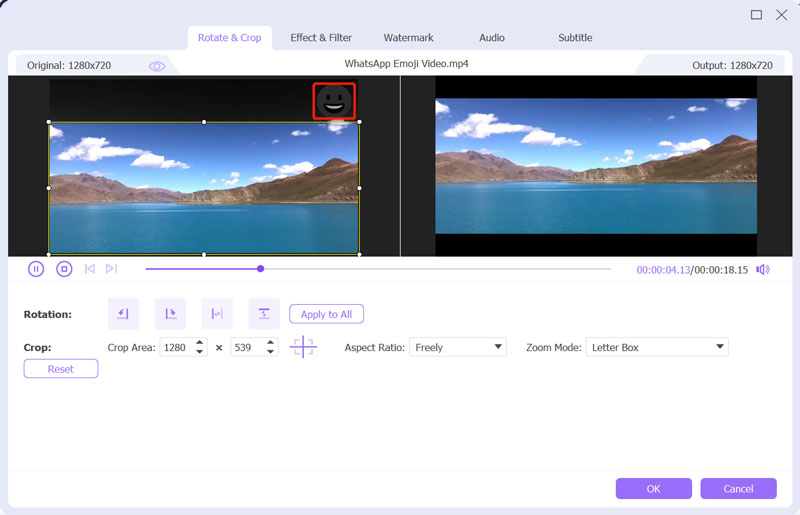
Task: Open the Audio tab
Action: tap(492, 38)
